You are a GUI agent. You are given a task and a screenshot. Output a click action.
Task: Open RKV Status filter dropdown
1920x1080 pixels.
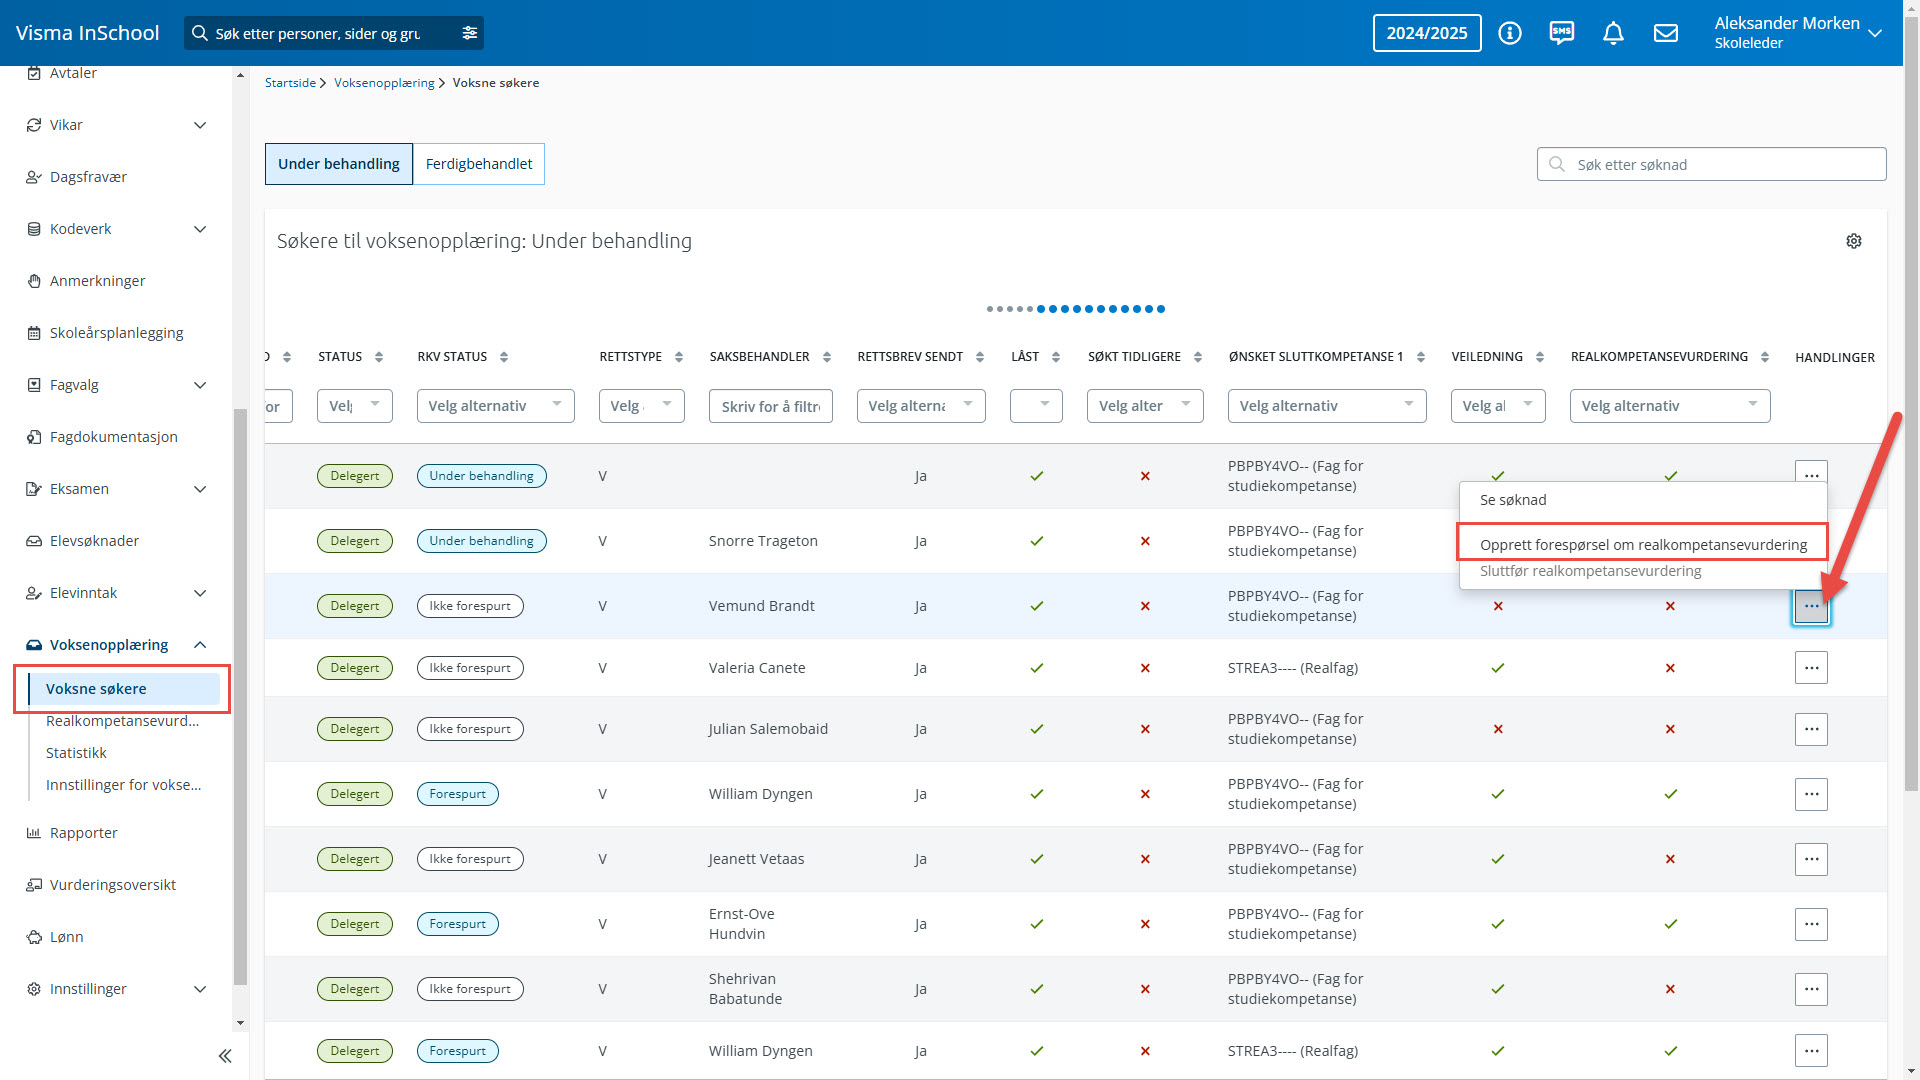coord(495,406)
